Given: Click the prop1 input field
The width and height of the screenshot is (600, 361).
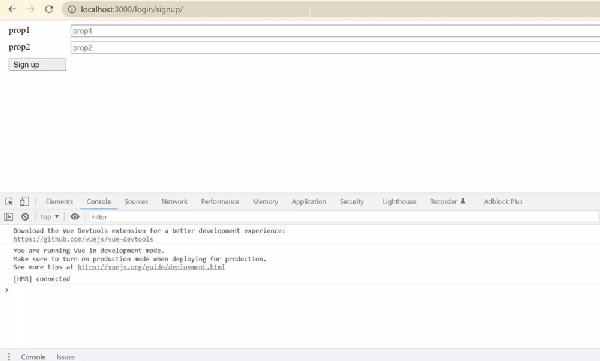Looking at the screenshot, I should pyautogui.click(x=335, y=31).
